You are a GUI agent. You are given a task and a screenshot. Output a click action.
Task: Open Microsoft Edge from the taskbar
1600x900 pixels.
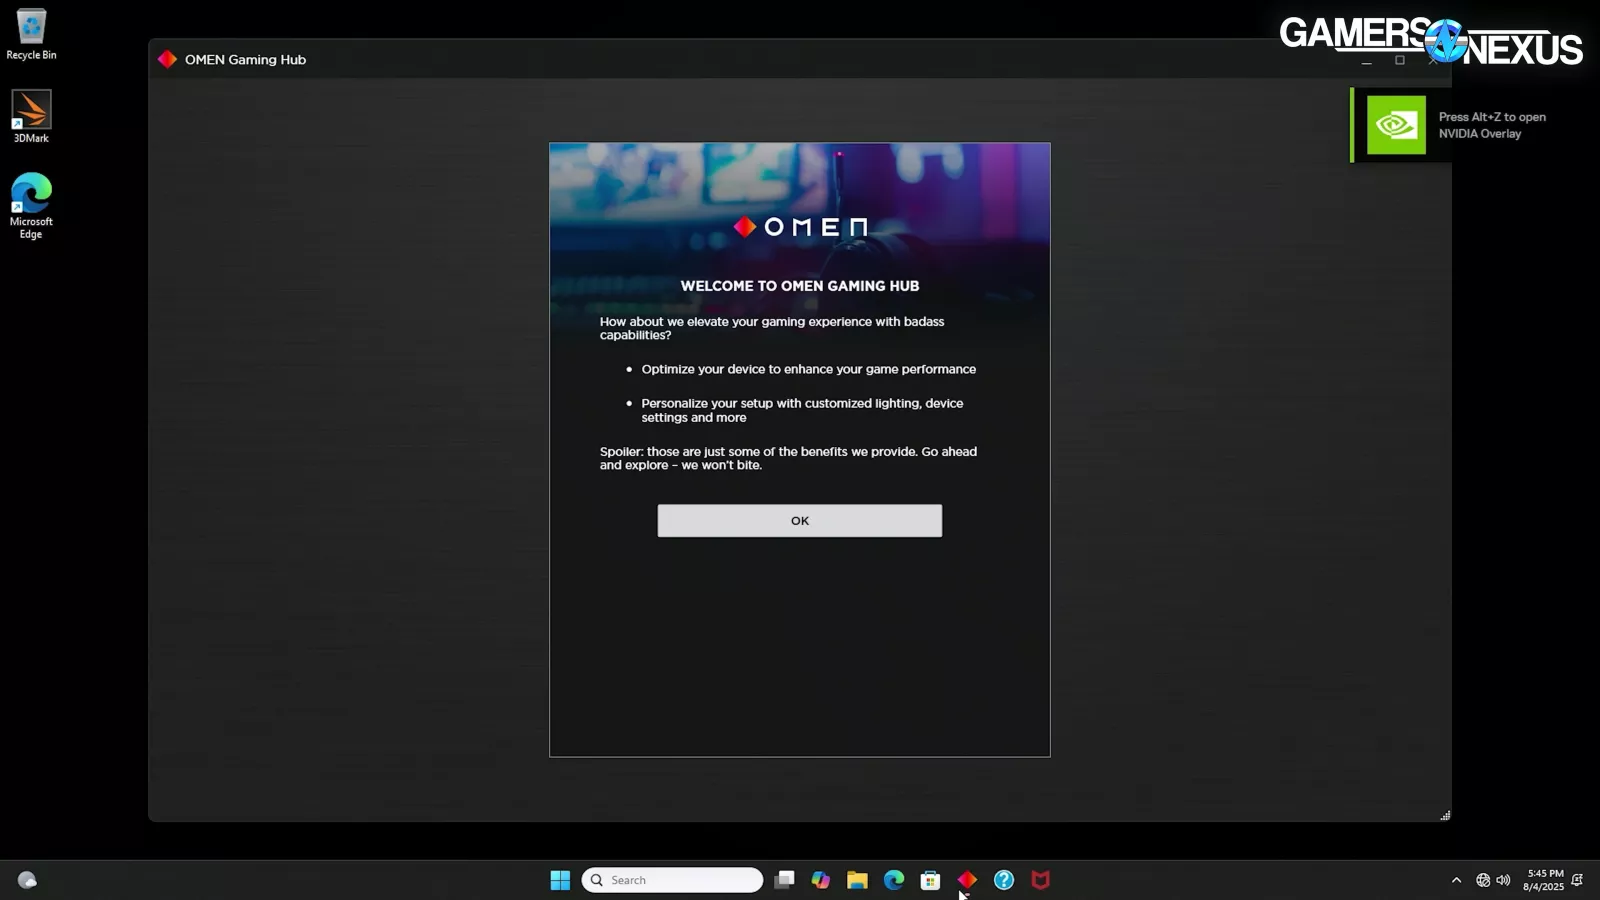[x=894, y=880]
